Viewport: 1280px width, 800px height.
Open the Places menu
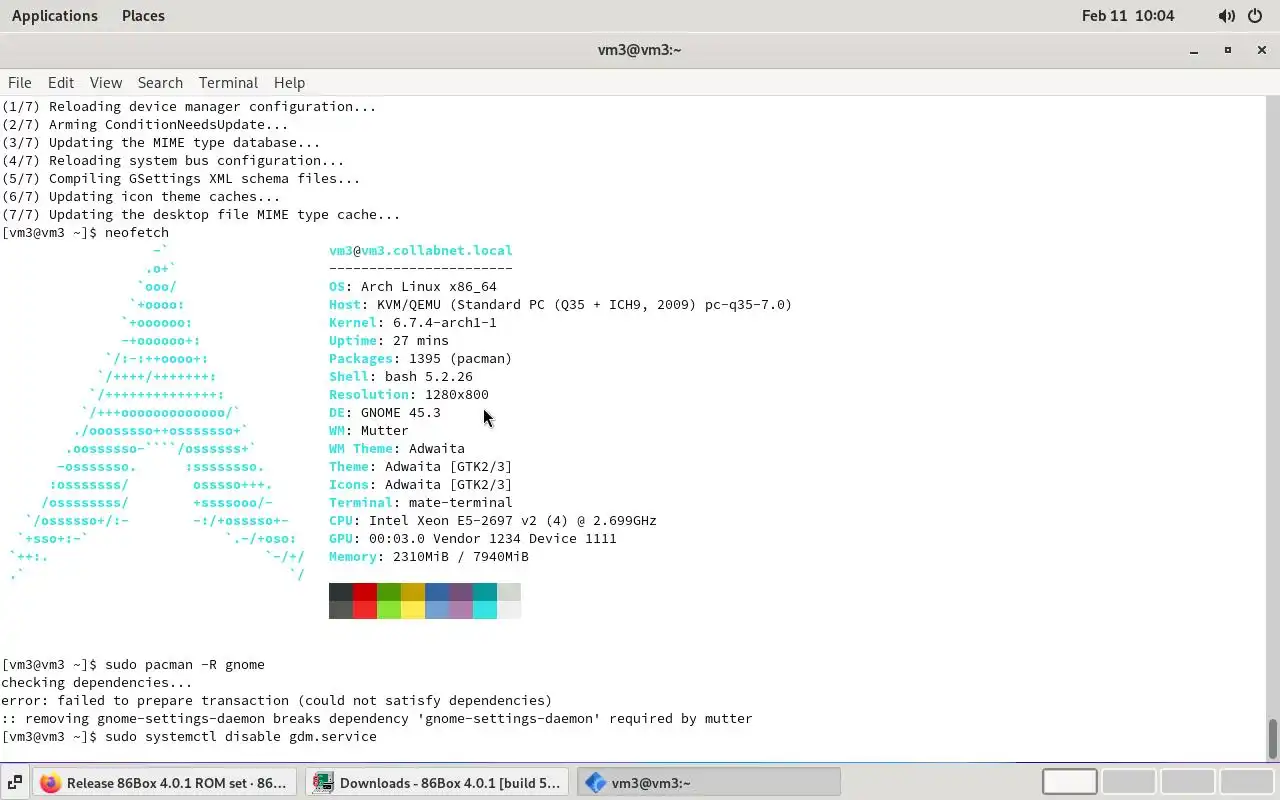[x=143, y=16]
